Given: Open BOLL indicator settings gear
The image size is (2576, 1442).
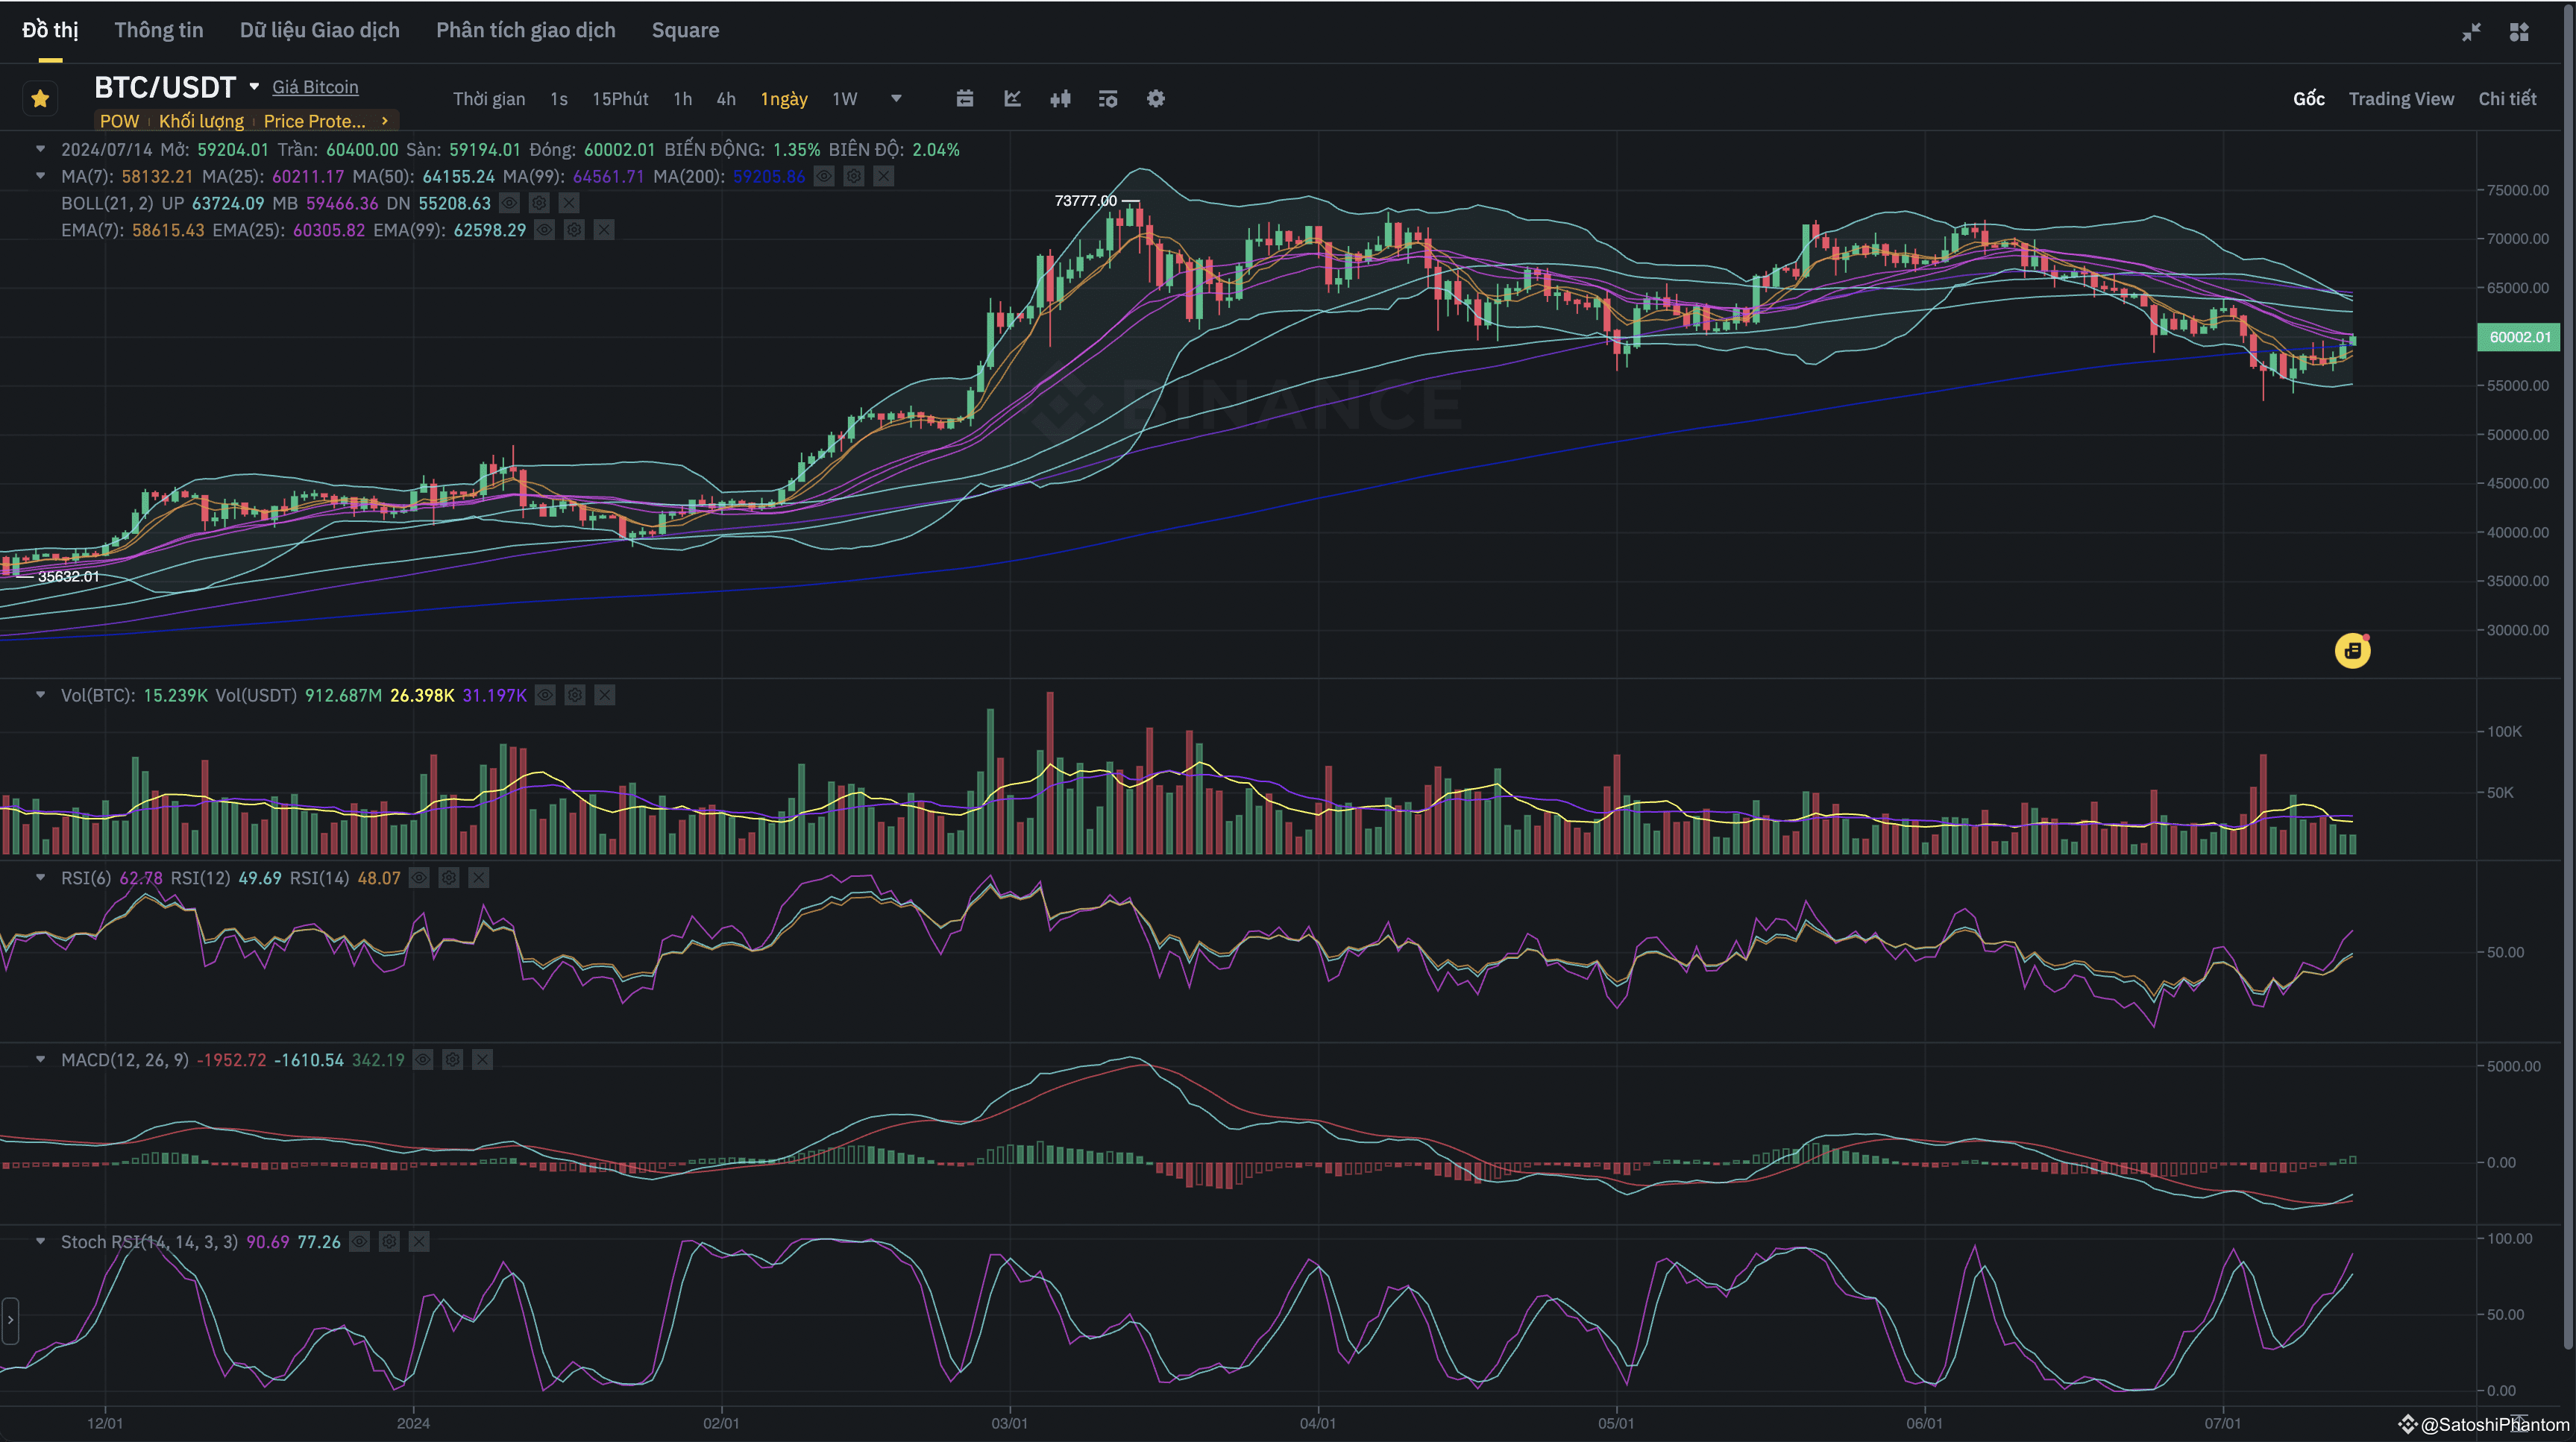Looking at the screenshot, I should point(539,203).
